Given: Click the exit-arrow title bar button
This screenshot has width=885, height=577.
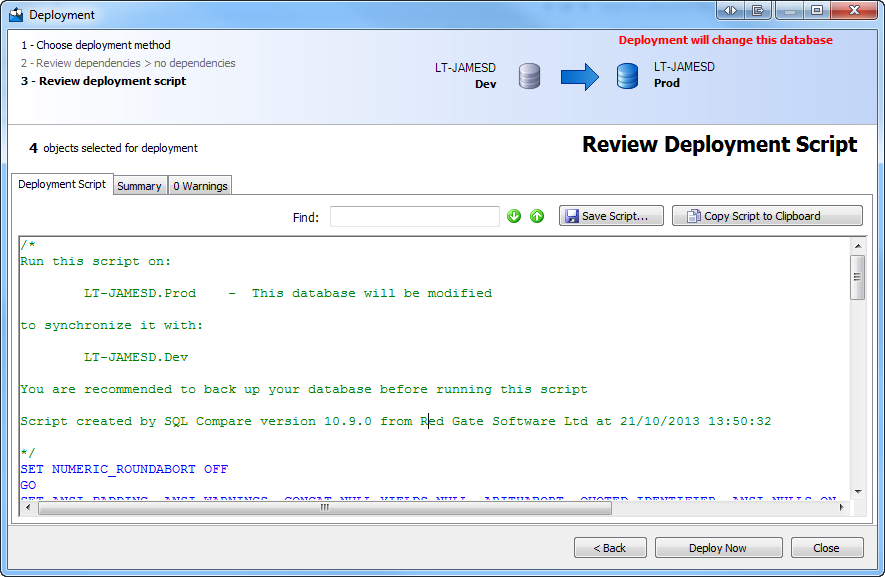Looking at the screenshot, I should [758, 10].
